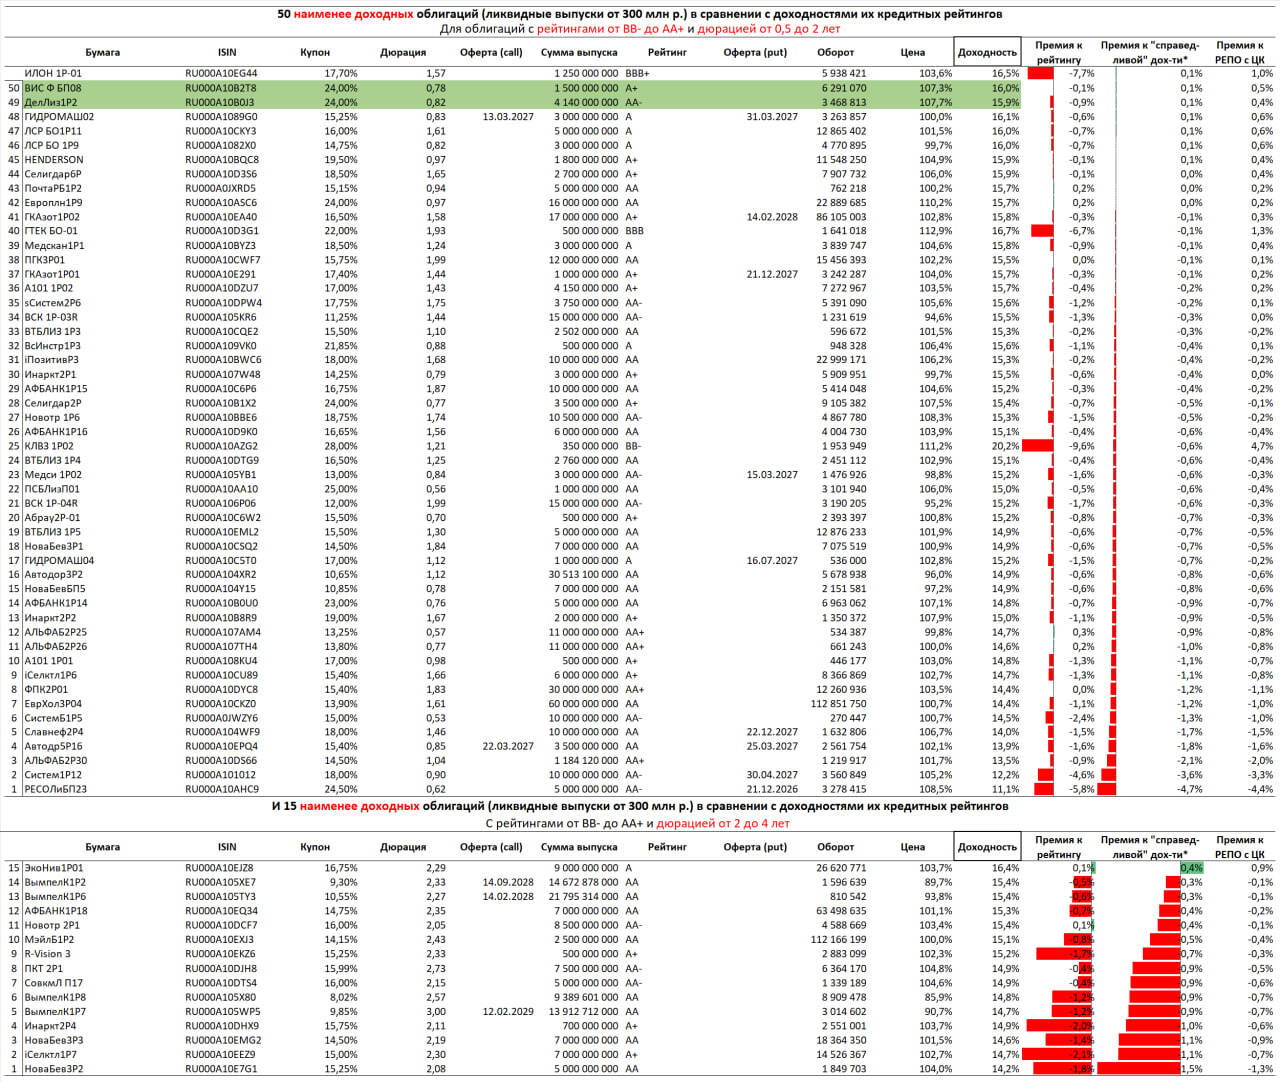Click the Рейтинг header in top table
The height and width of the screenshot is (1082, 1280).
point(667,52)
